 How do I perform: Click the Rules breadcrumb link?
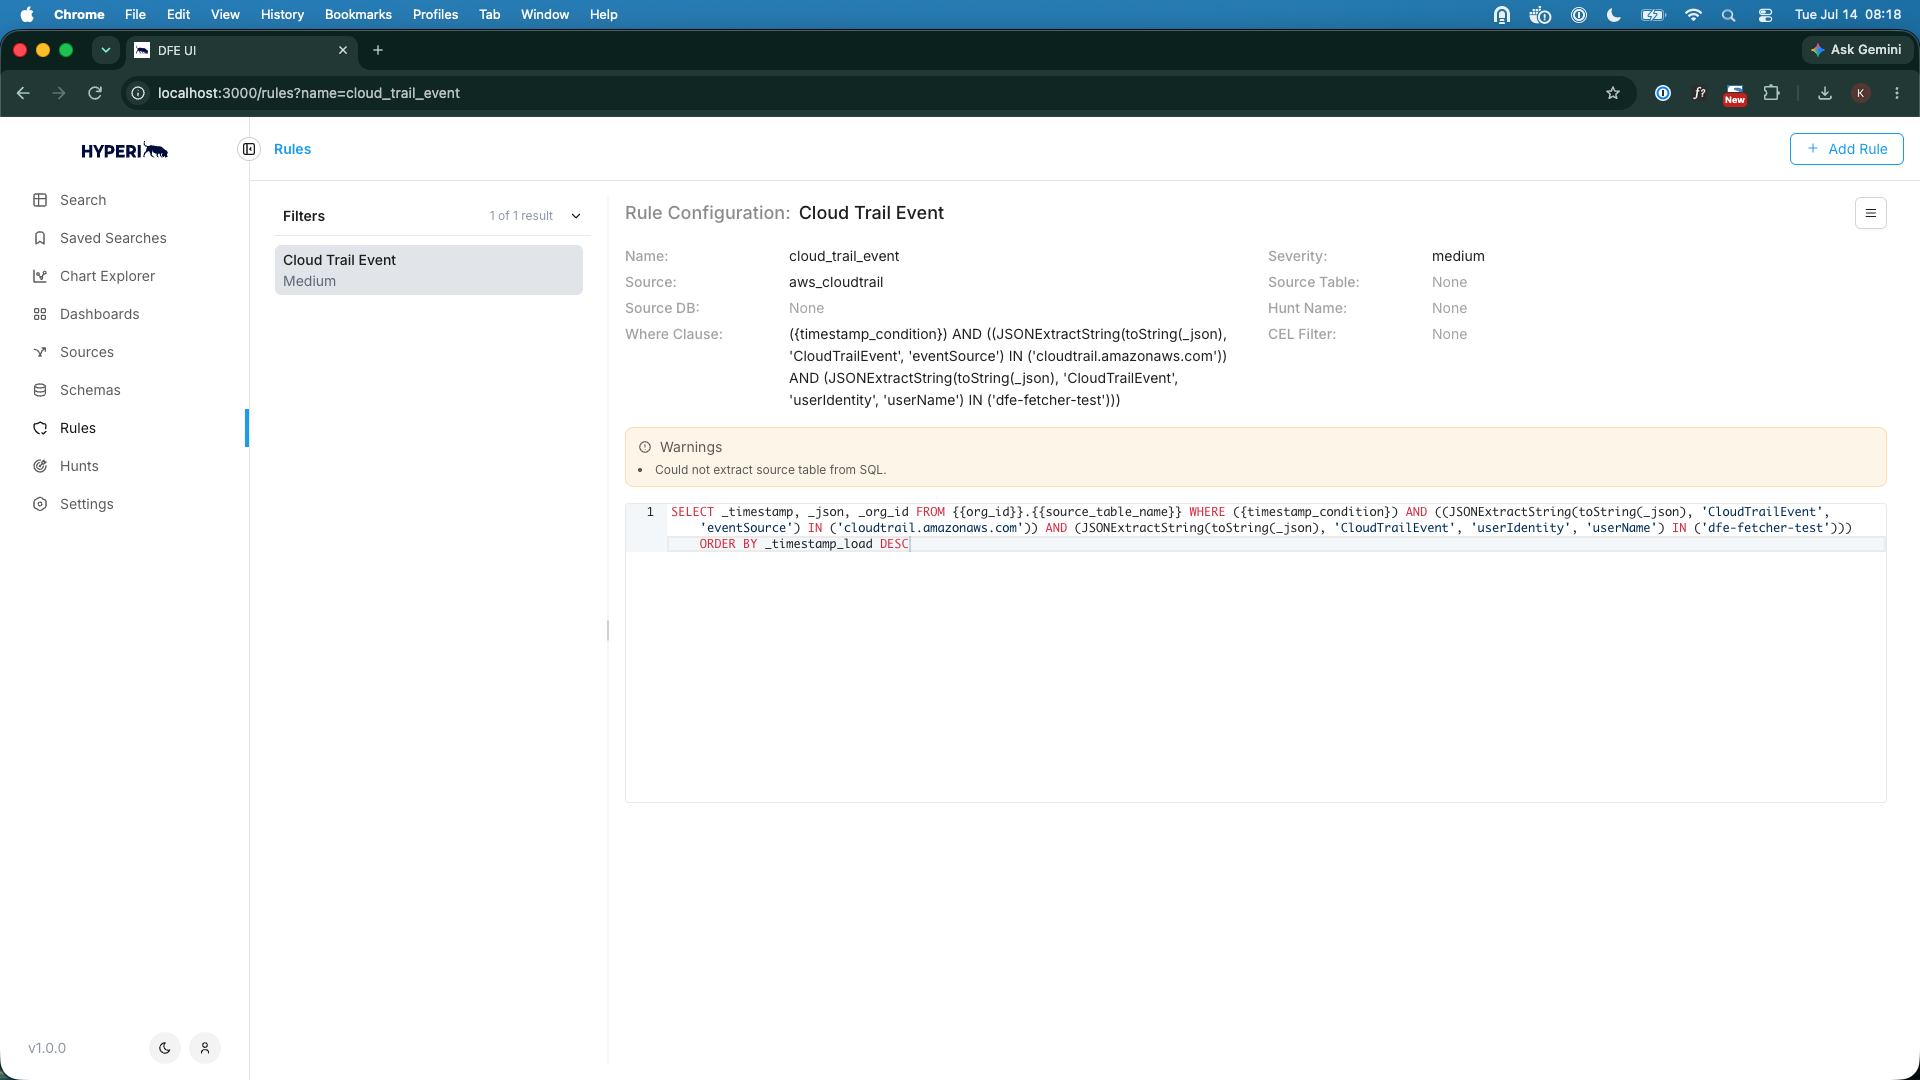coord(292,149)
